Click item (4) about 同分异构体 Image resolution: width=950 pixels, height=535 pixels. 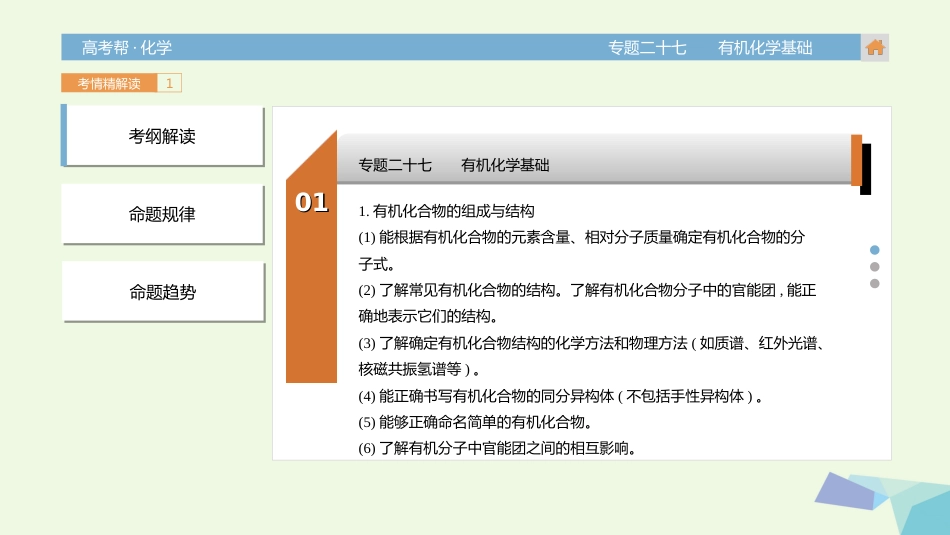pyautogui.click(x=560, y=396)
